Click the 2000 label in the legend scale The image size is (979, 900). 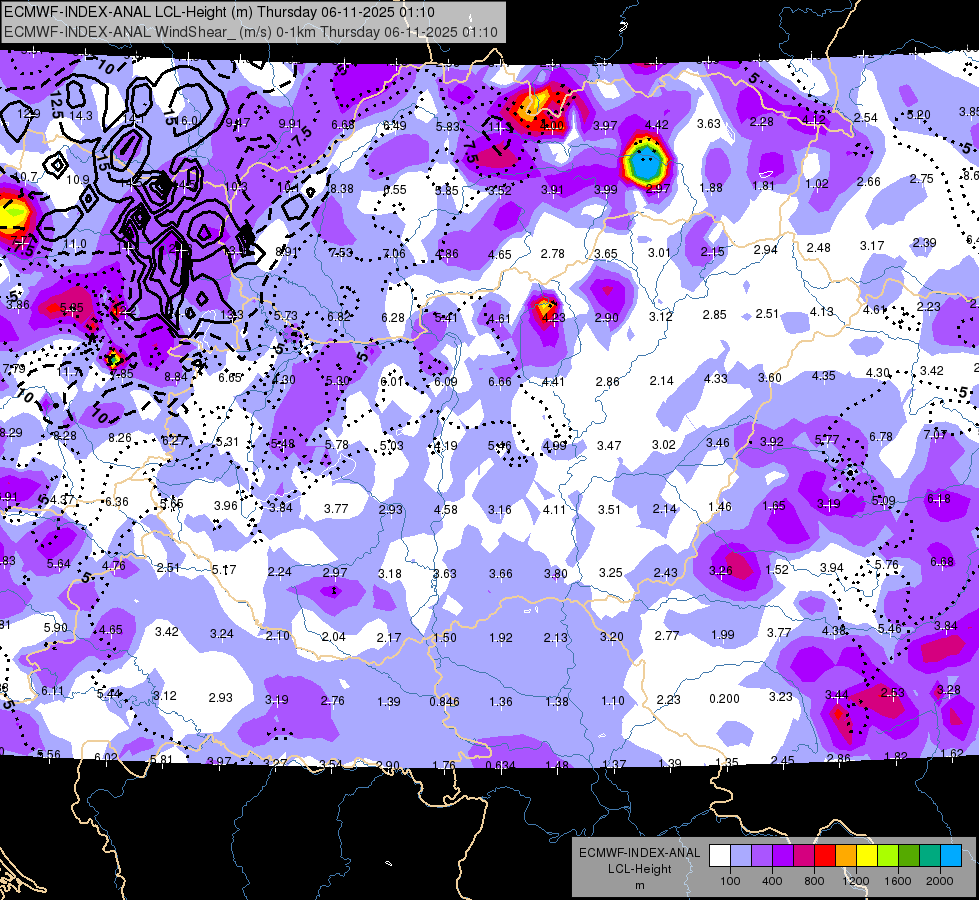[x=940, y=881]
